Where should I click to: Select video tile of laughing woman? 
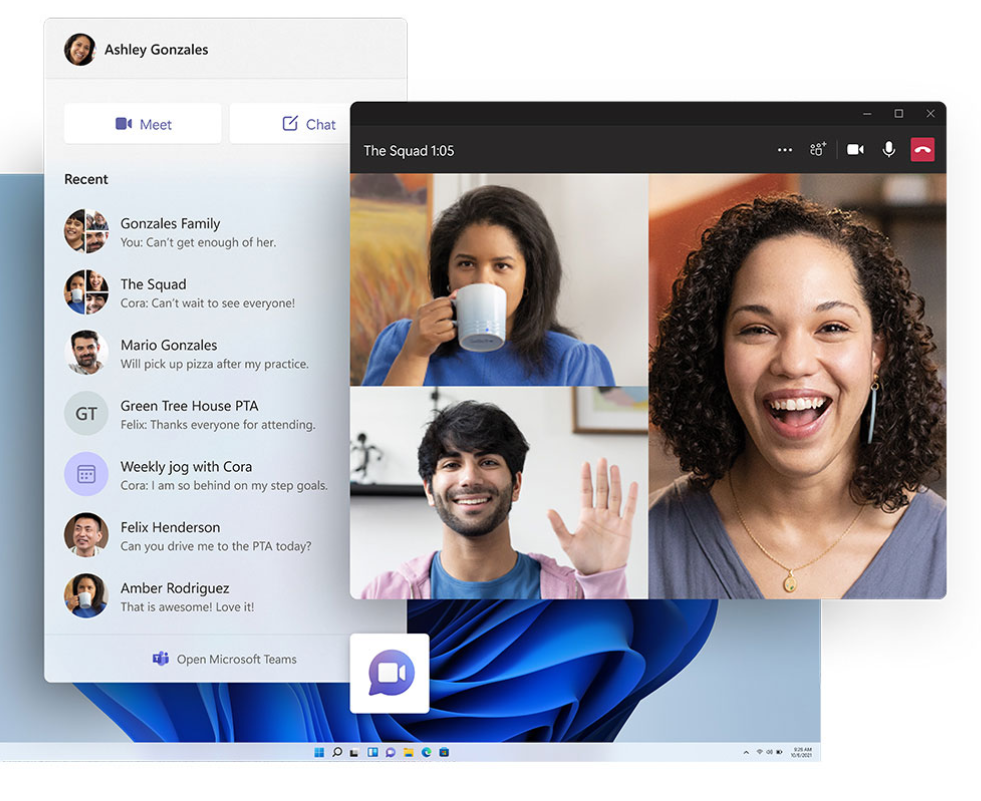pos(798,386)
